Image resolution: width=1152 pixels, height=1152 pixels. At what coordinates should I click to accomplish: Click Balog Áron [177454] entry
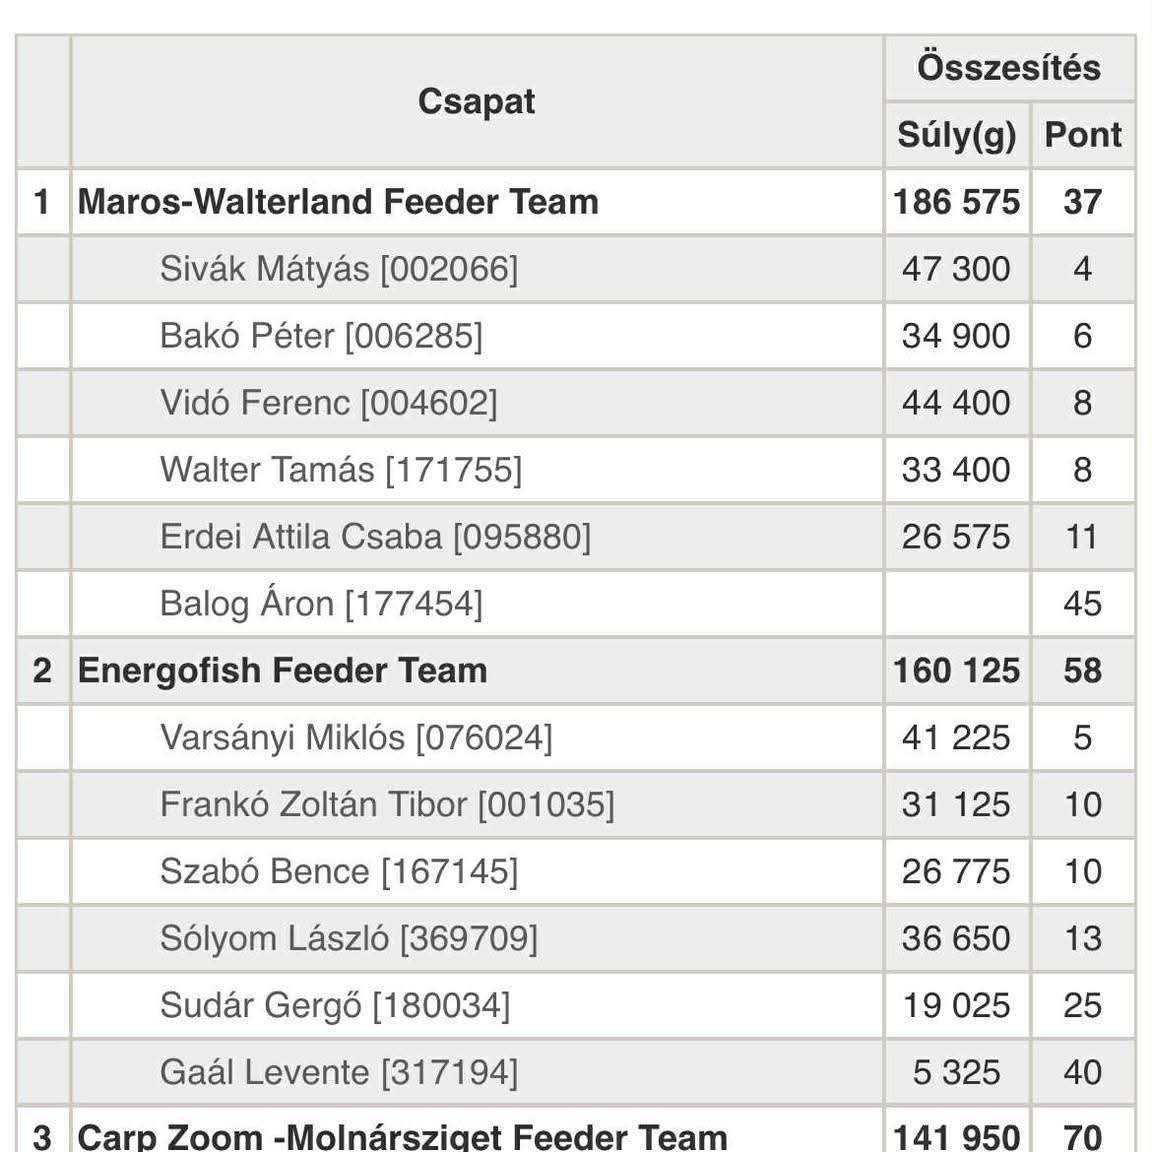(321, 603)
